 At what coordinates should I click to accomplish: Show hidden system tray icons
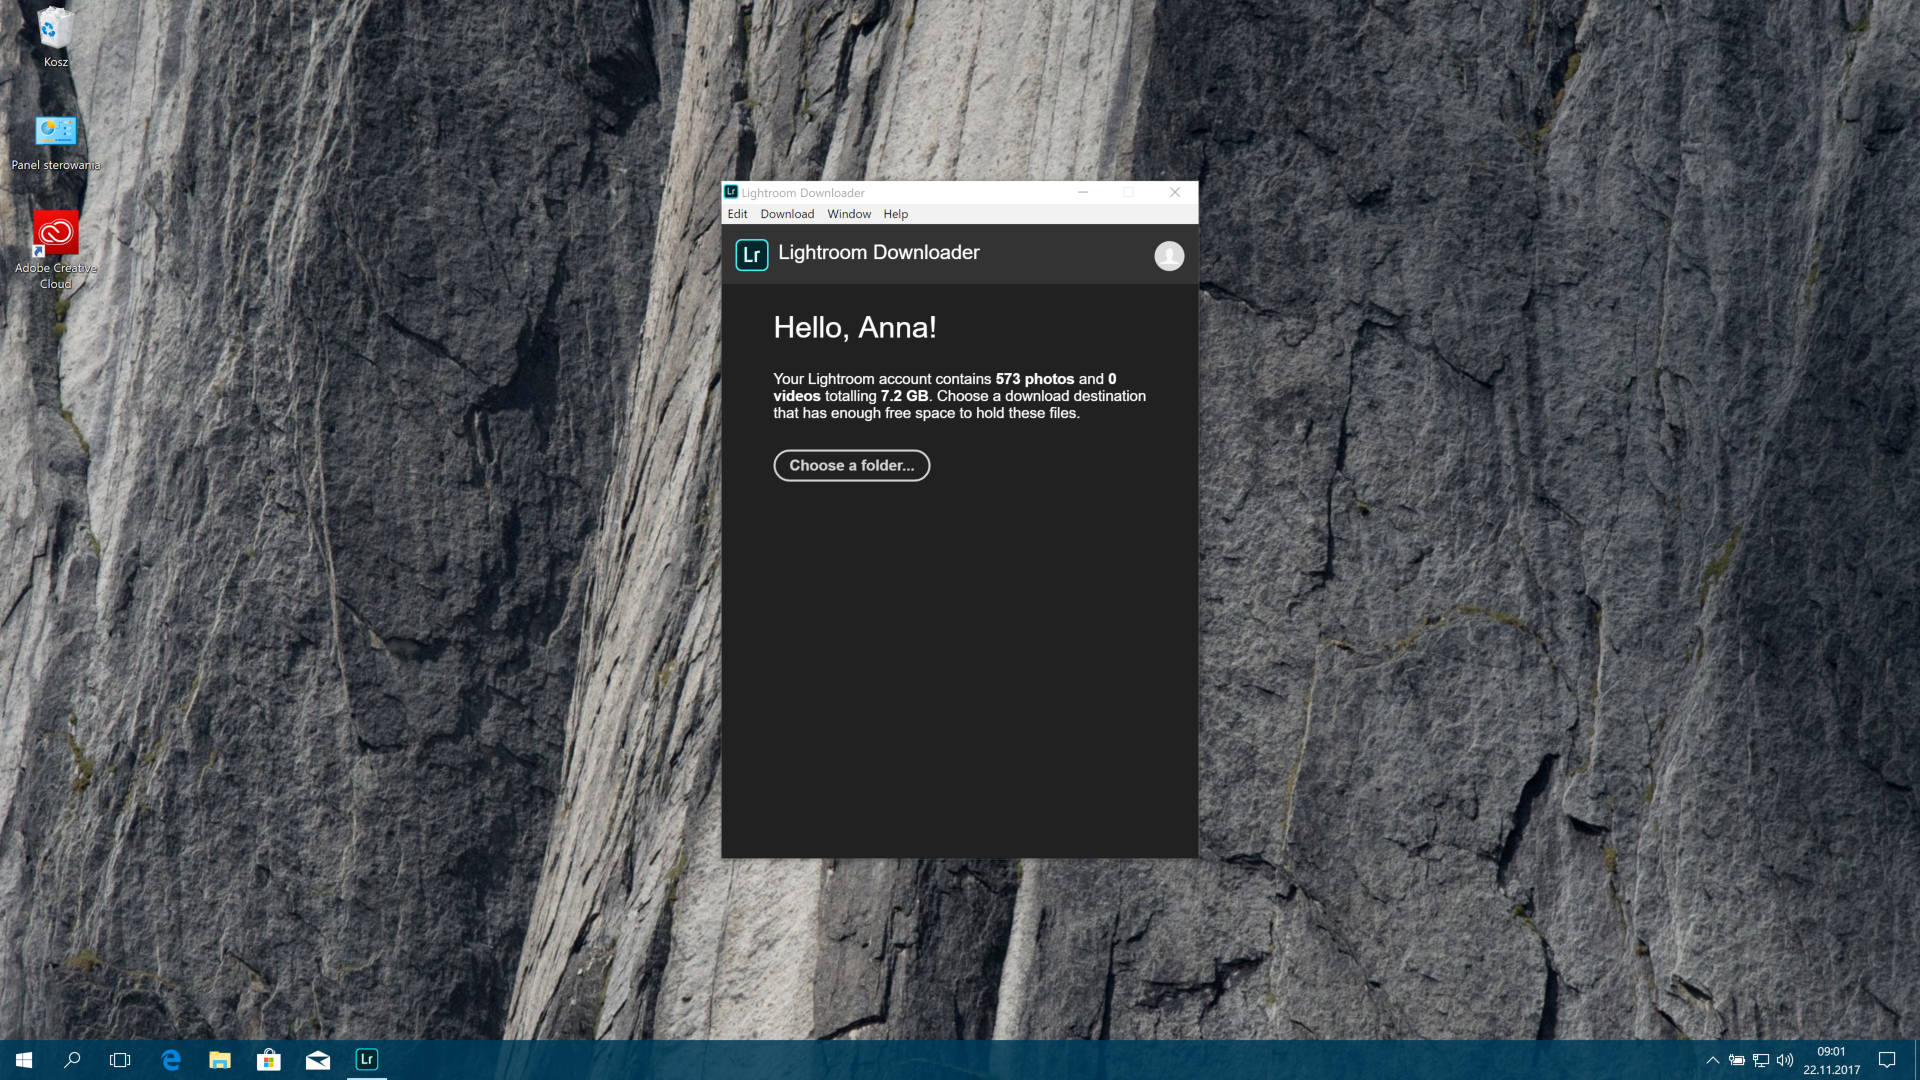(x=1713, y=1060)
